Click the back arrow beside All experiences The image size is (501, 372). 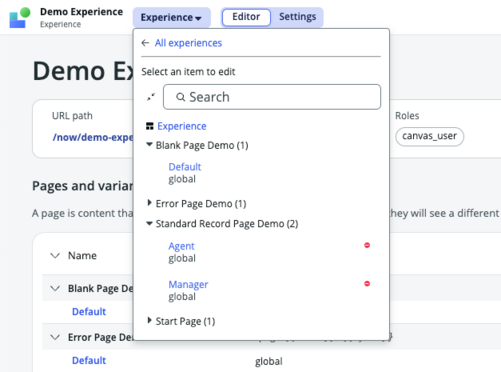click(145, 43)
